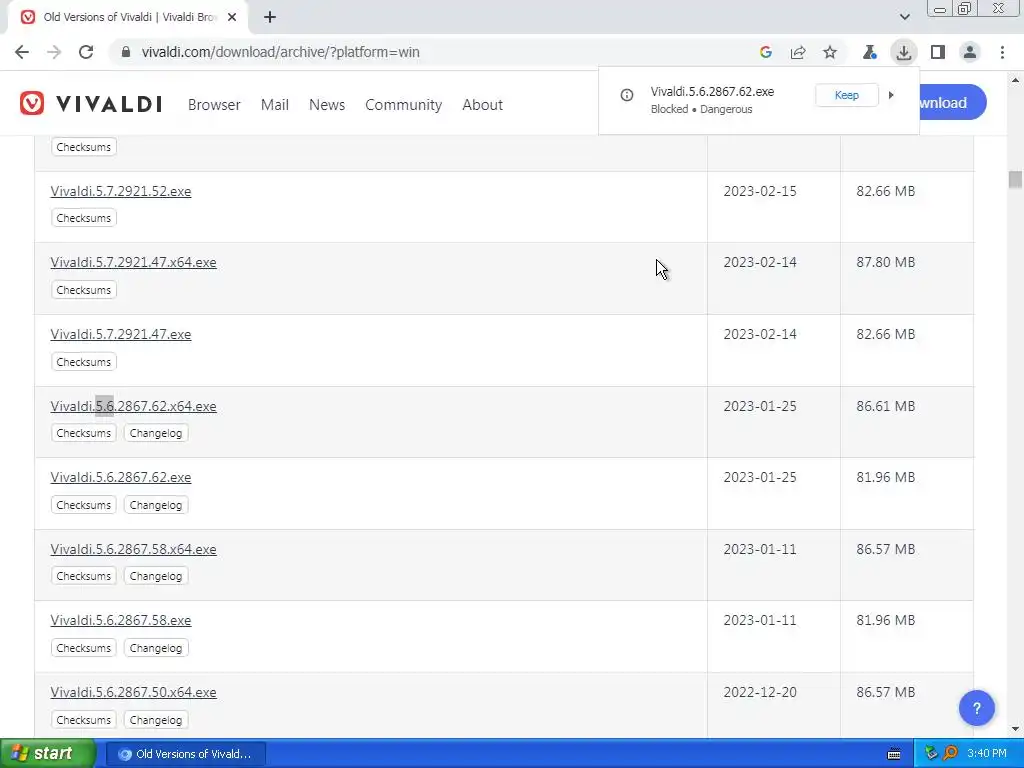Image resolution: width=1024 pixels, height=768 pixels.
Task: Open Checksums for Vivaldi.5.7.2921.47.exe
Action: pos(84,362)
